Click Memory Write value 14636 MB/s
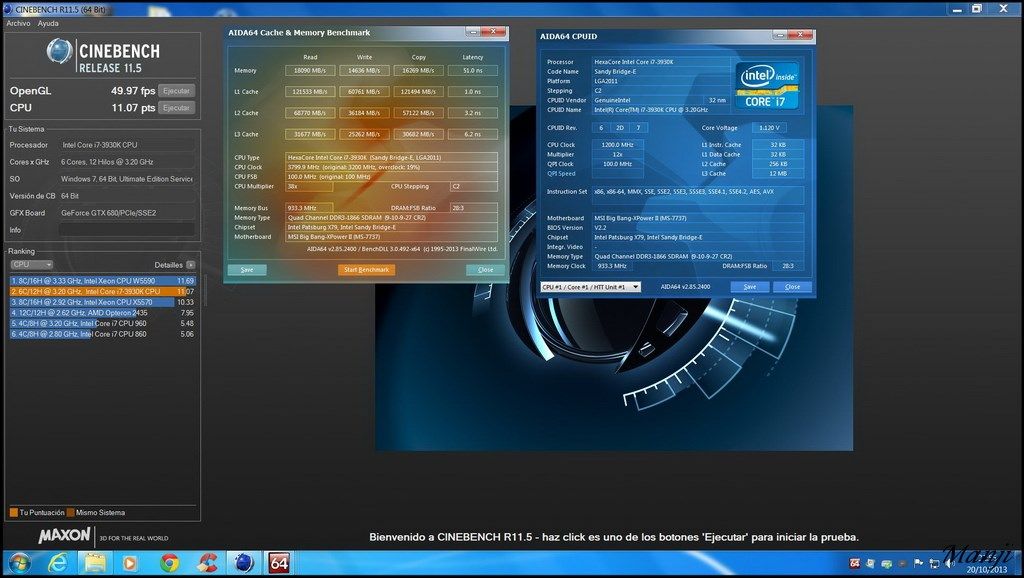This screenshot has height=578, width=1024. point(364,71)
